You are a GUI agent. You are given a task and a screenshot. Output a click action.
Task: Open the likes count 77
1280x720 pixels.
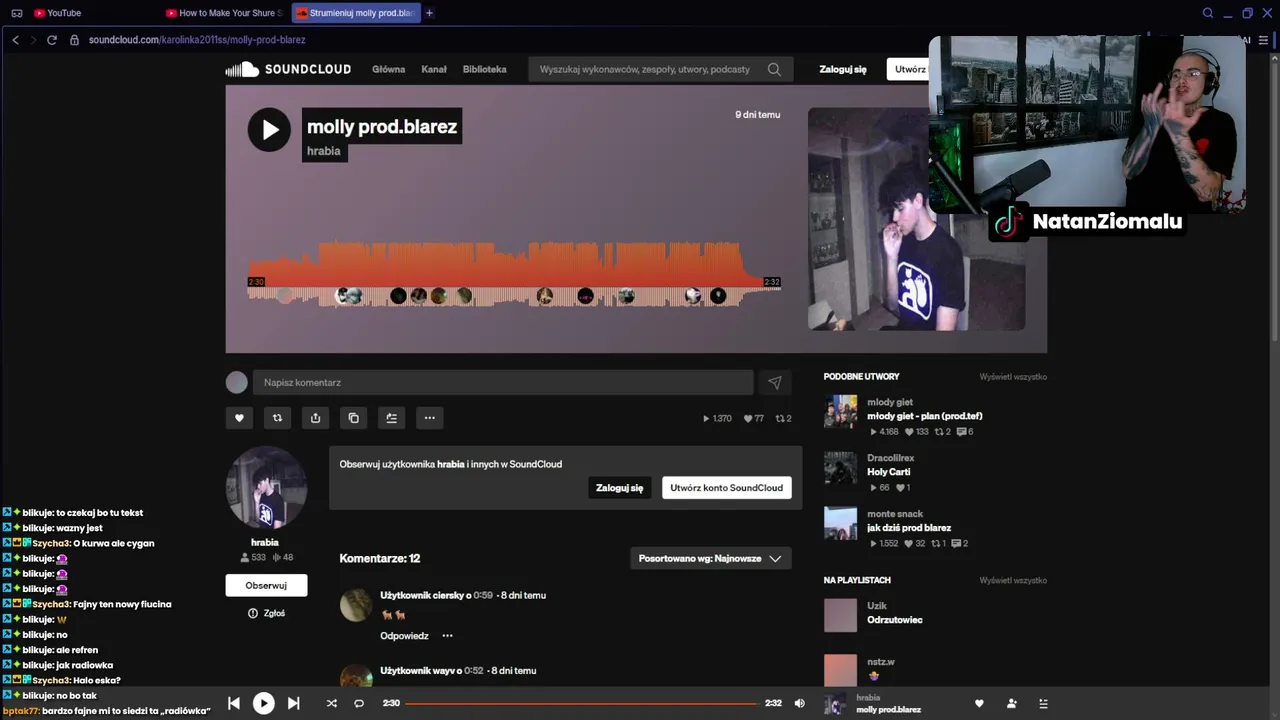click(754, 418)
